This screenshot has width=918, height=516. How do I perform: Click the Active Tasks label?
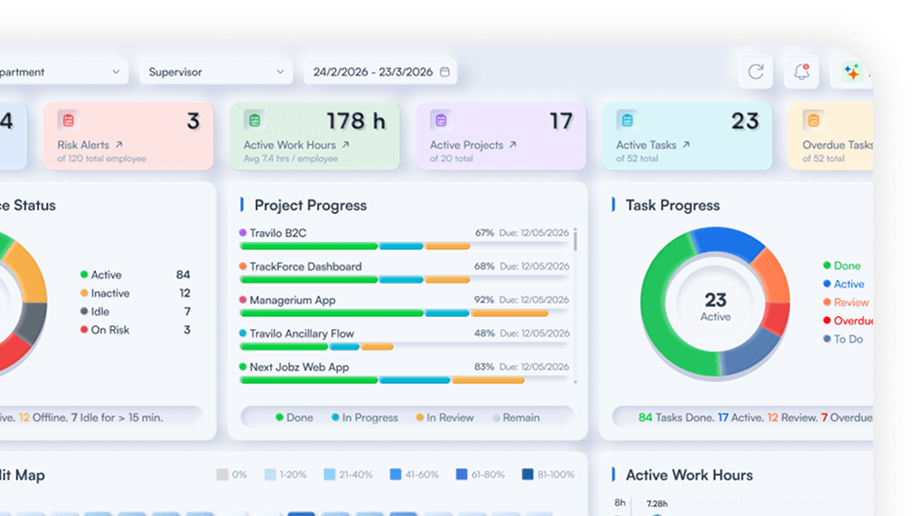(x=646, y=145)
